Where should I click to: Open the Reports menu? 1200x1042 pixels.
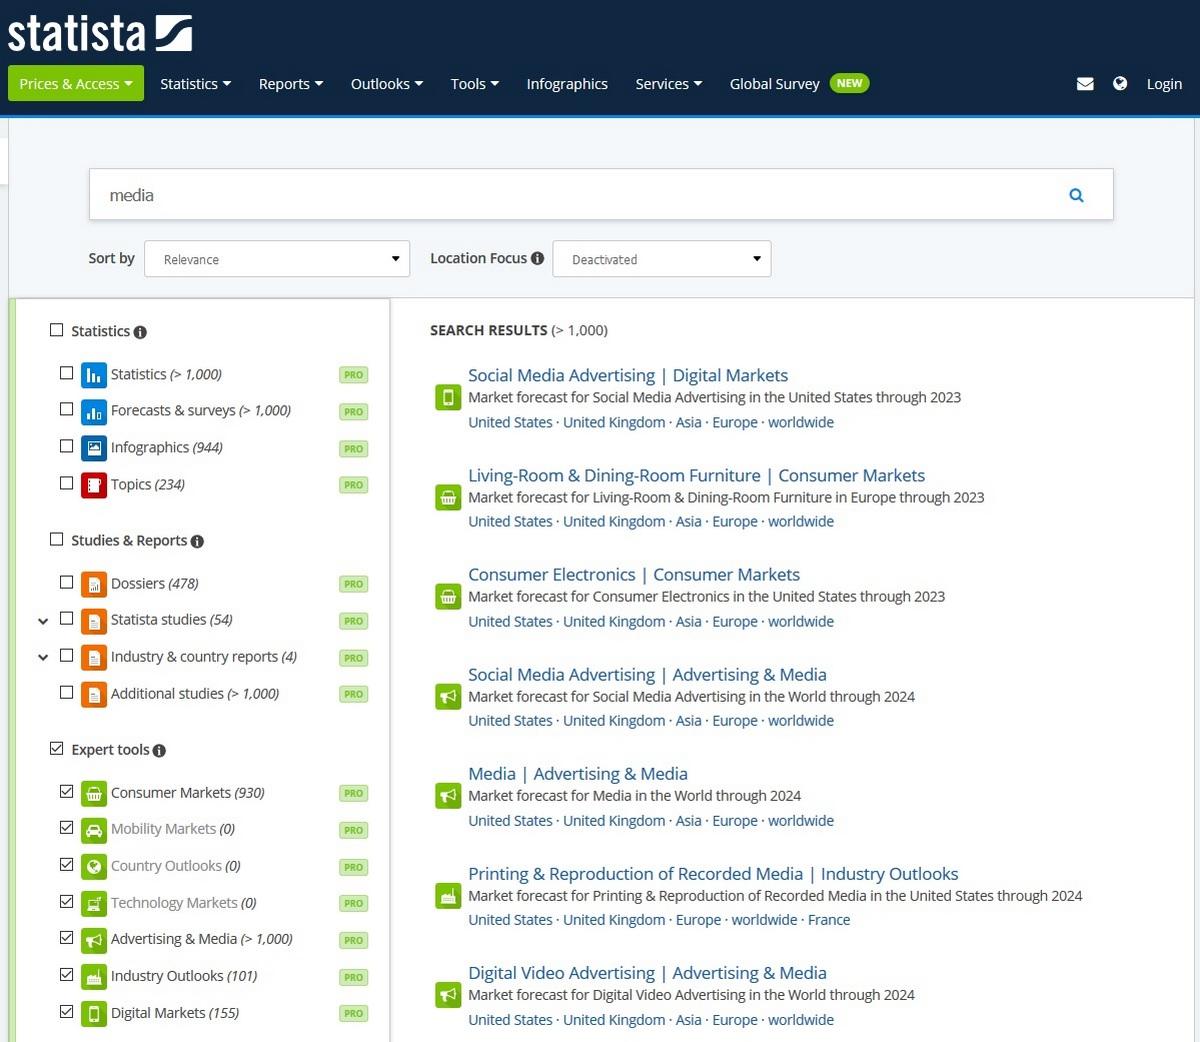pyautogui.click(x=290, y=84)
